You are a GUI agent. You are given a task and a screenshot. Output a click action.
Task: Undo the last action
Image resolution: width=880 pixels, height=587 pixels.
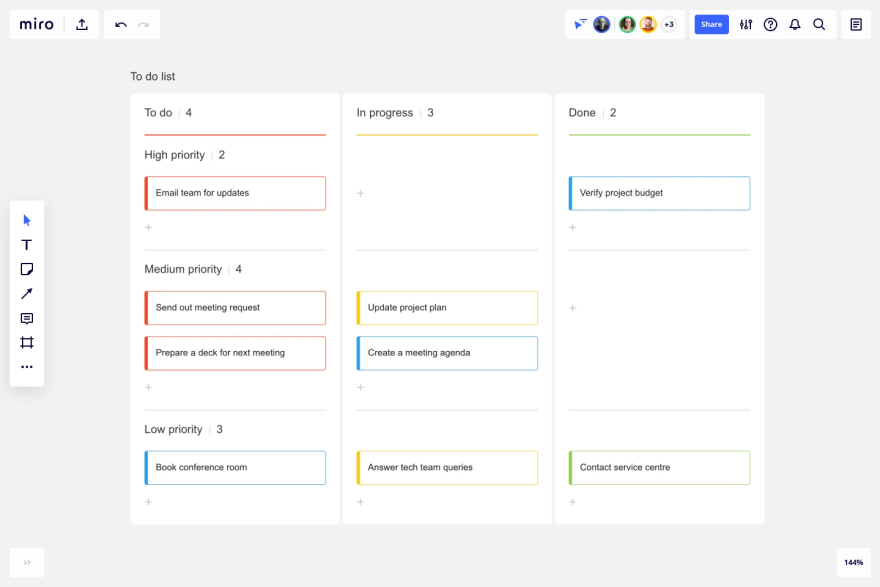pyautogui.click(x=121, y=25)
